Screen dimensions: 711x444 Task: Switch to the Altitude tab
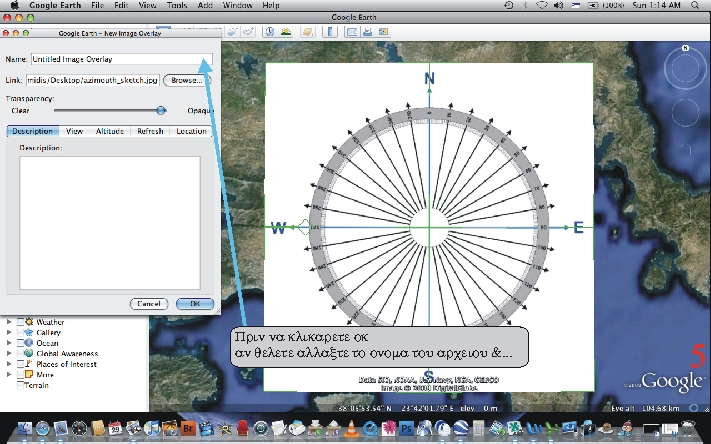(x=110, y=131)
